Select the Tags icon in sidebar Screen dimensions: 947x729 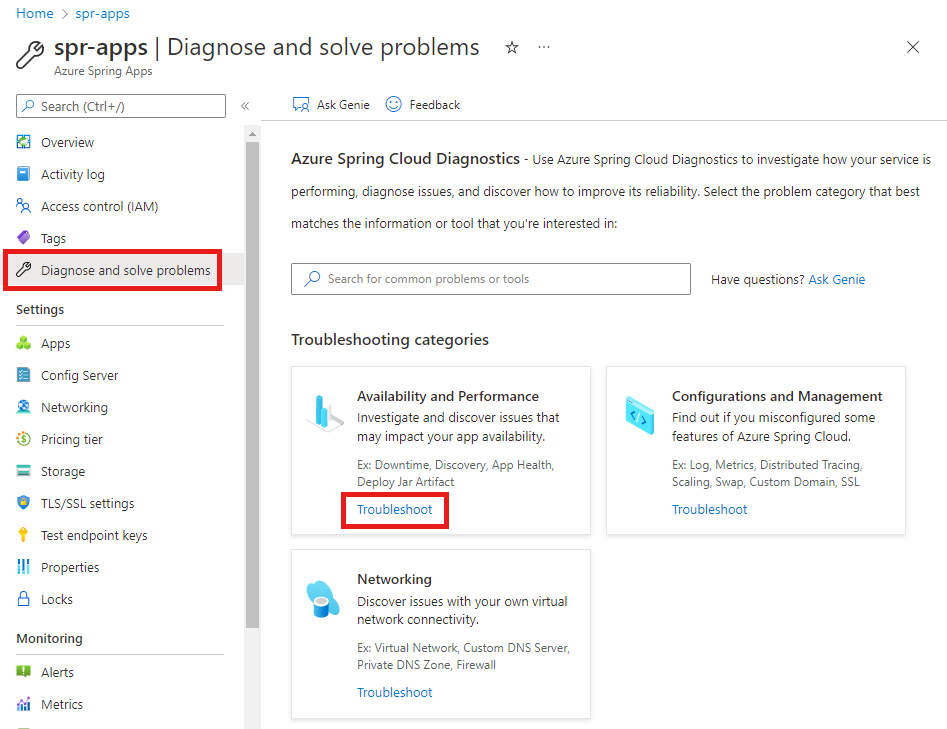tap(24, 238)
